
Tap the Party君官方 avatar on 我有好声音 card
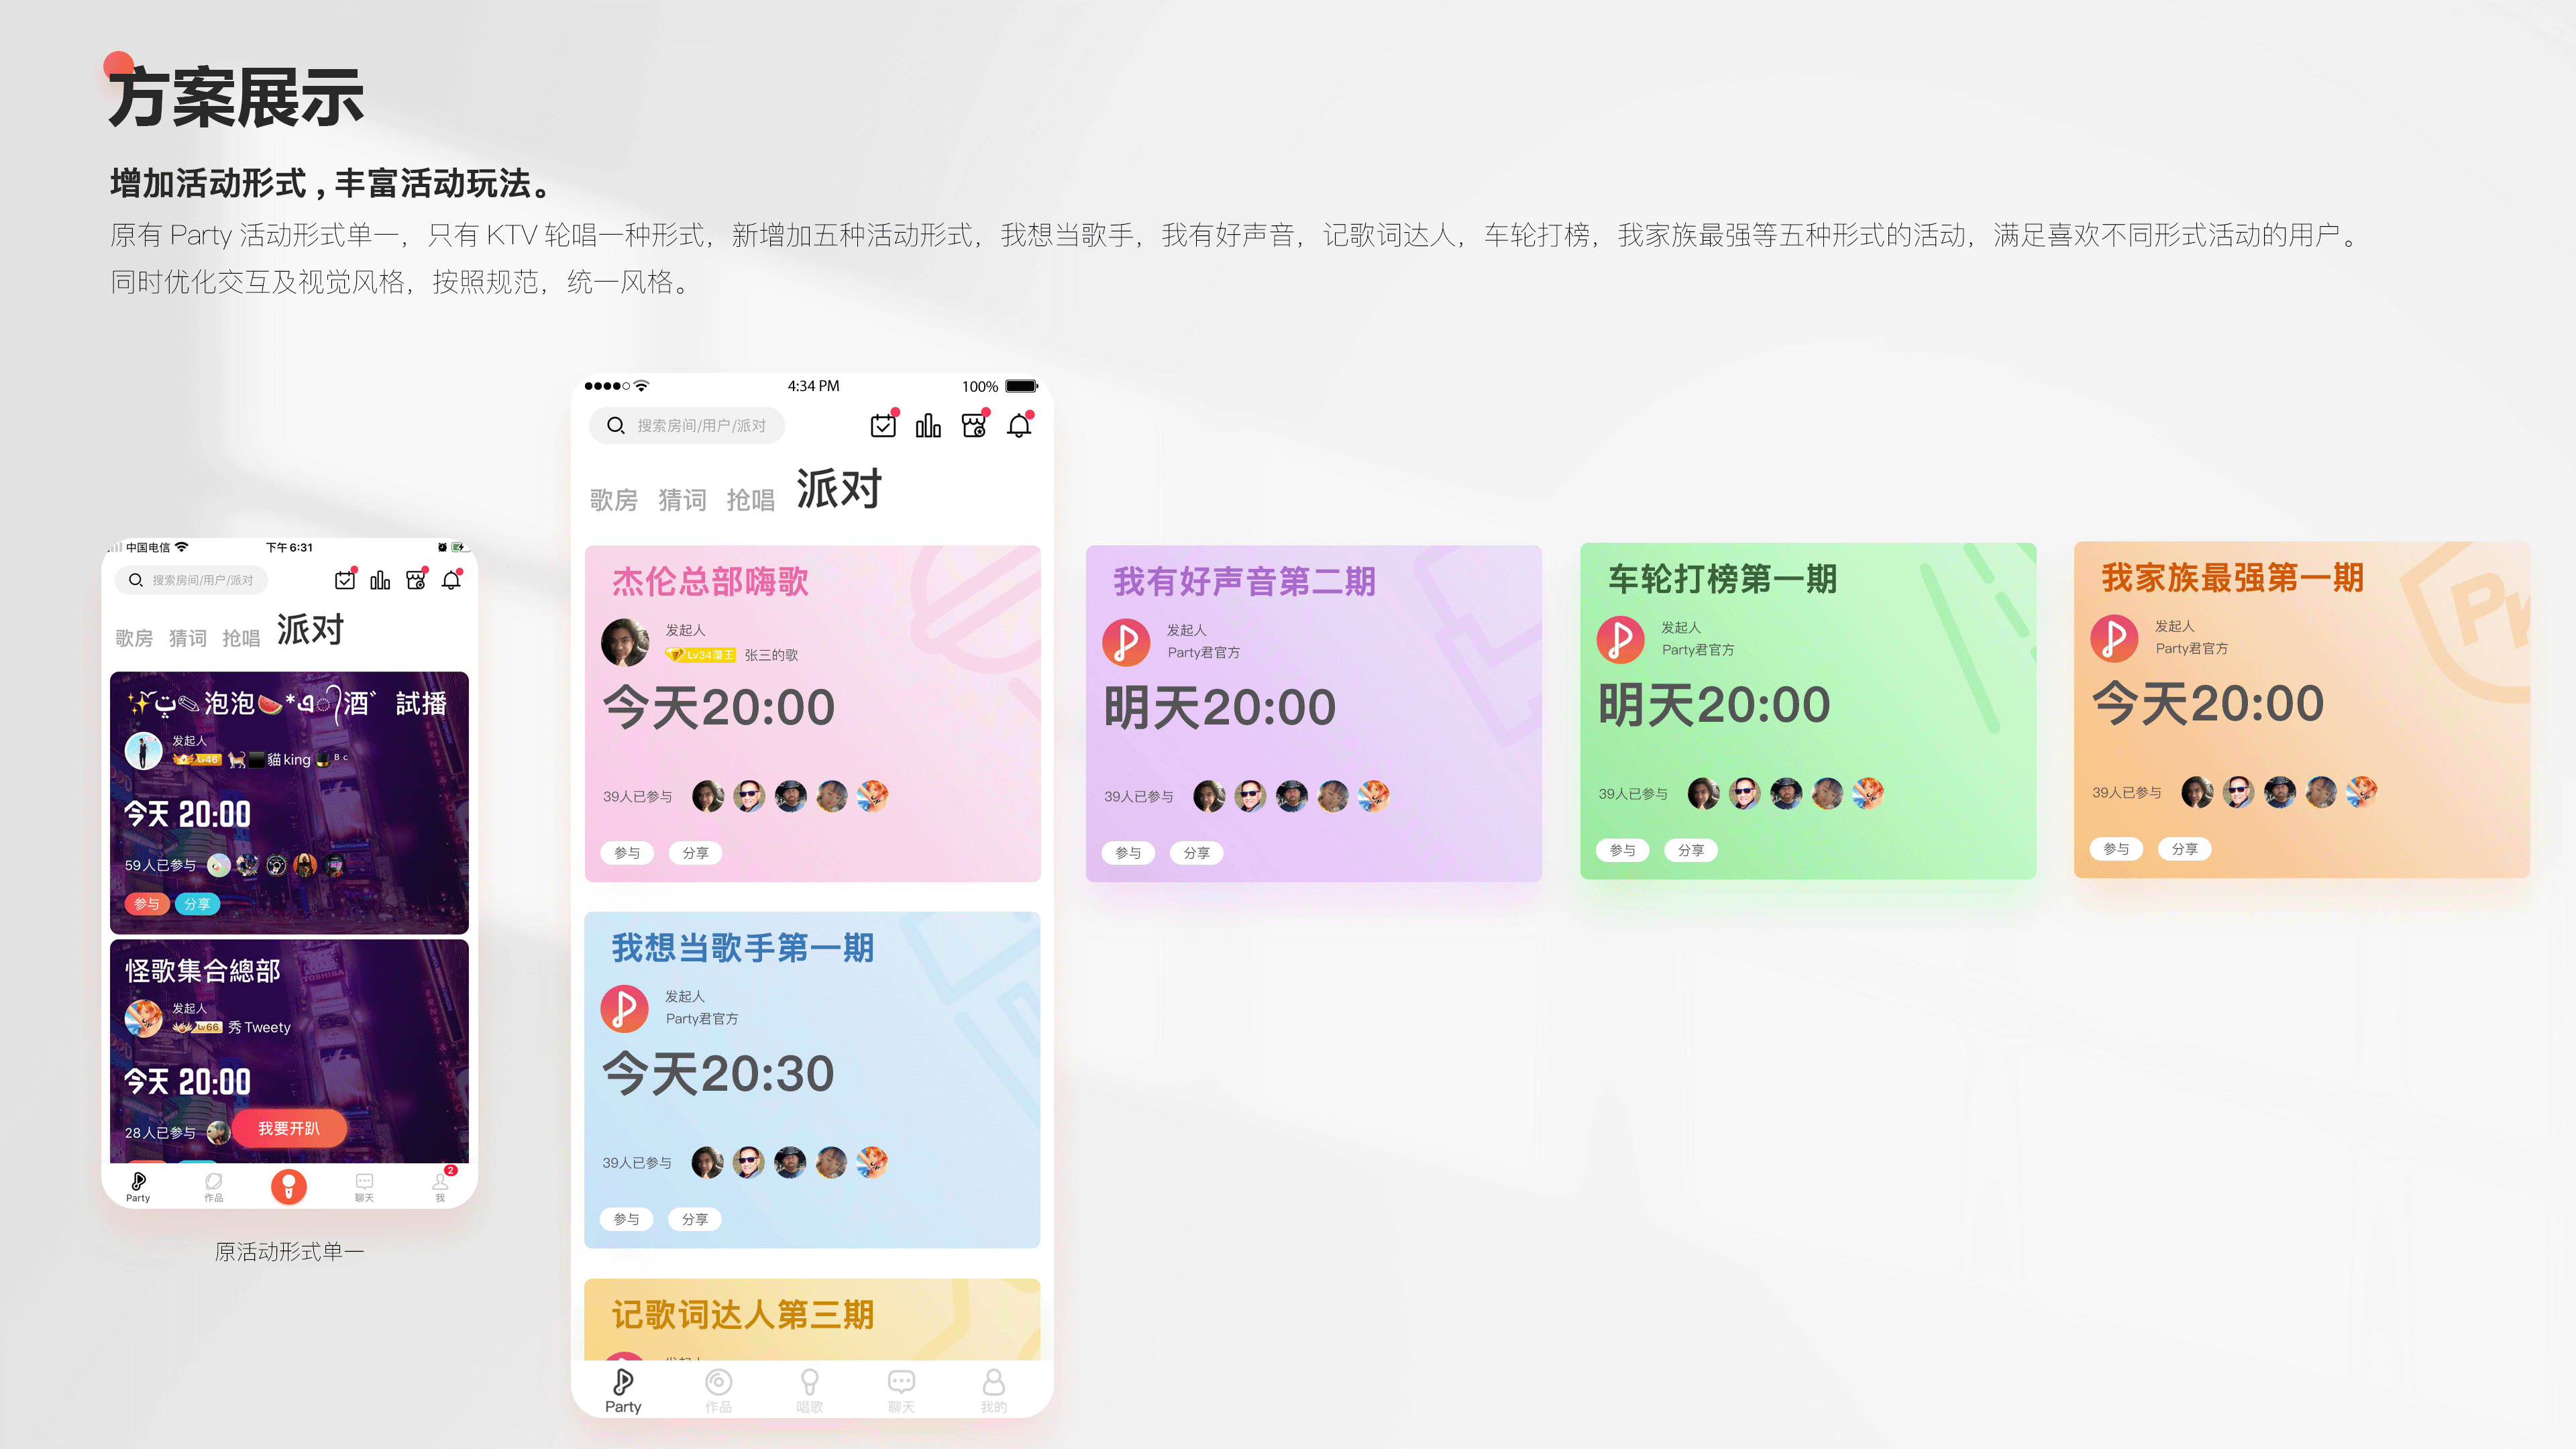tap(1126, 643)
